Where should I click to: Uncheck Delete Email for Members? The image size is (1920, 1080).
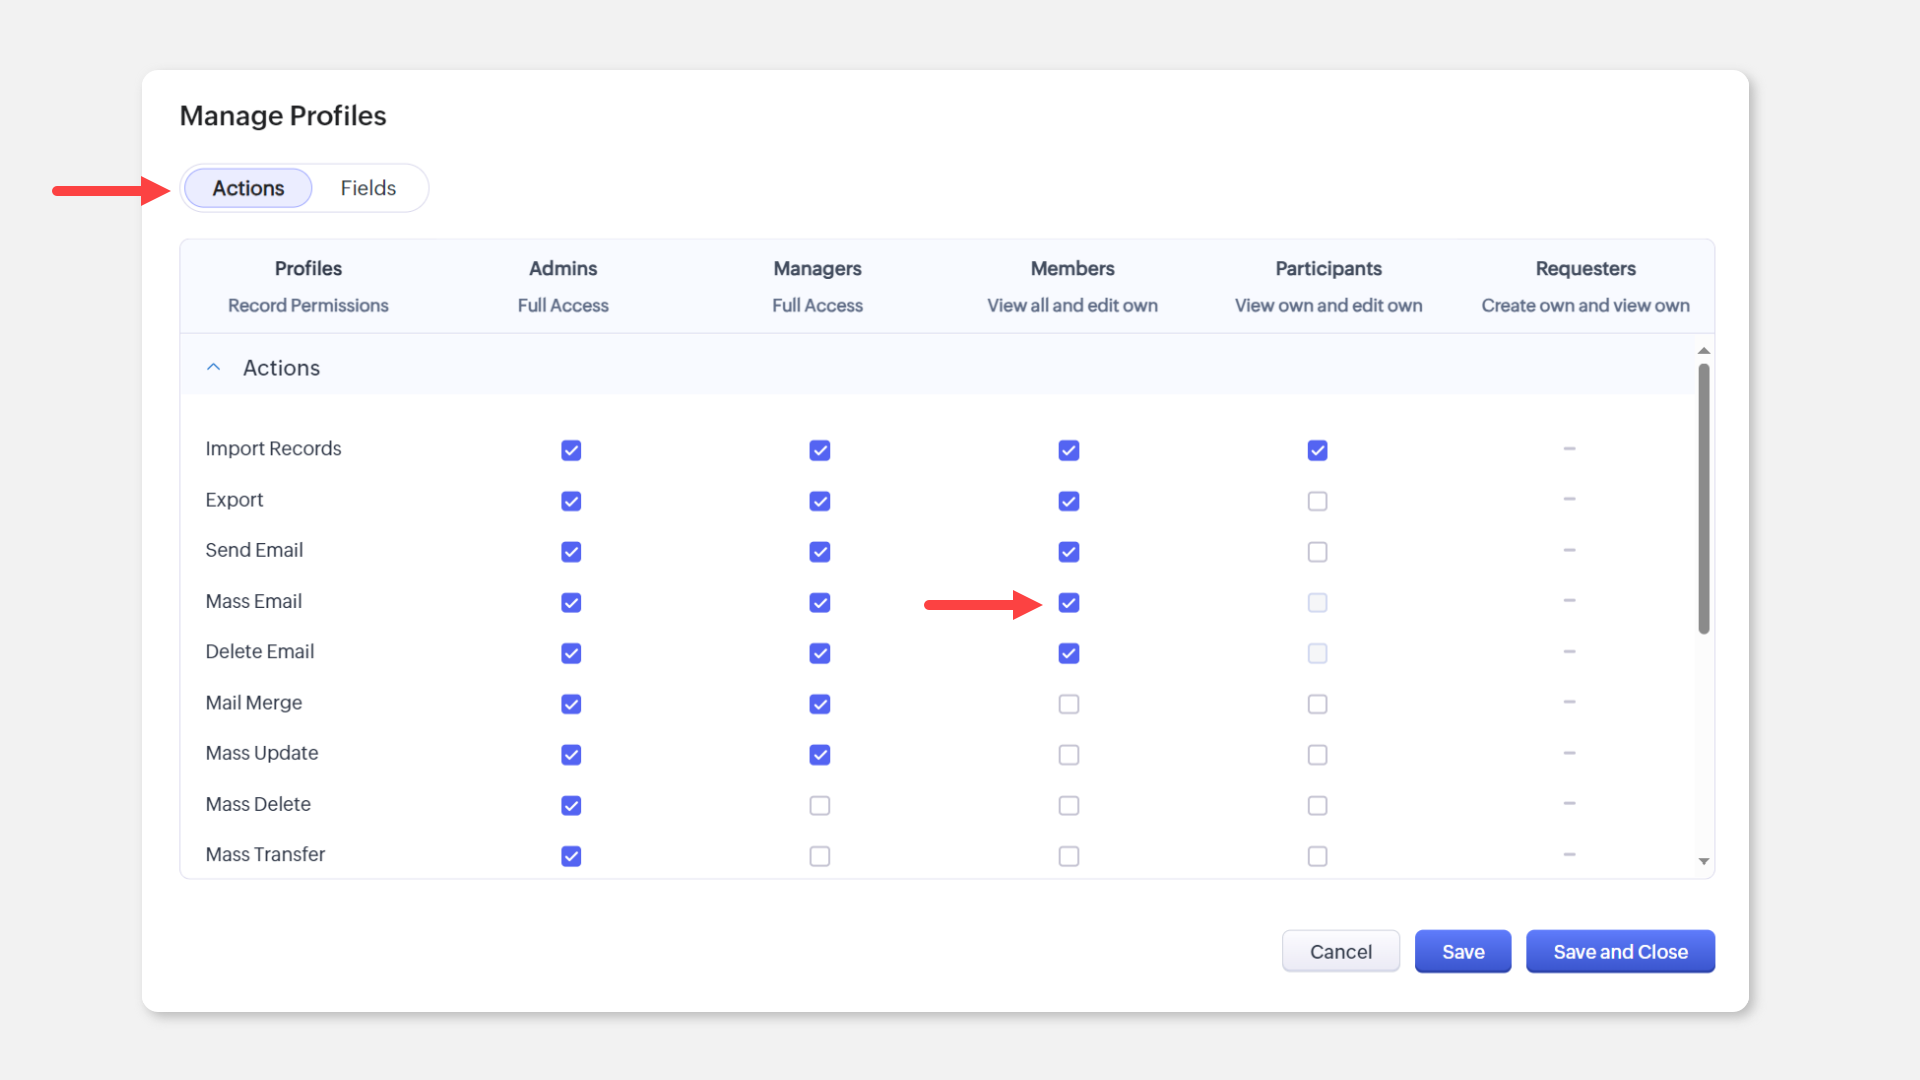point(1069,653)
